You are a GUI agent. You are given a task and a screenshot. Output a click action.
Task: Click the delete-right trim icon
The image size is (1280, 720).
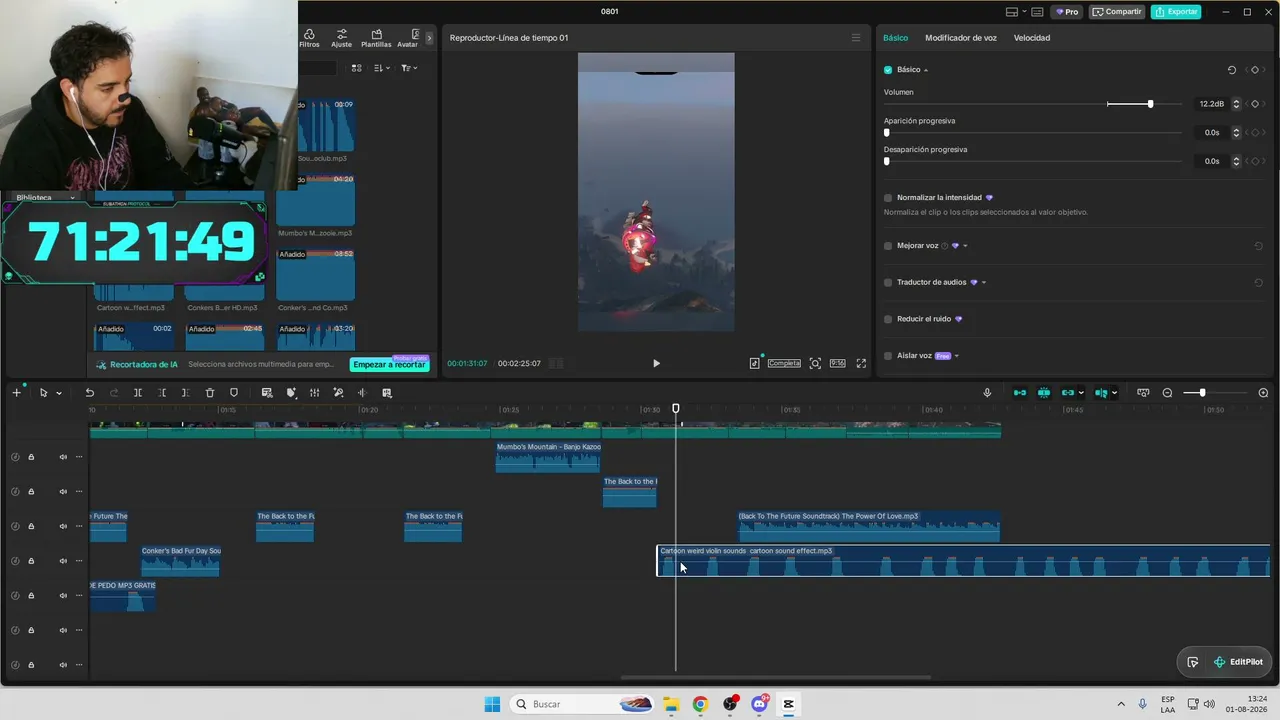pyautogui.click(x=185, y=393)
